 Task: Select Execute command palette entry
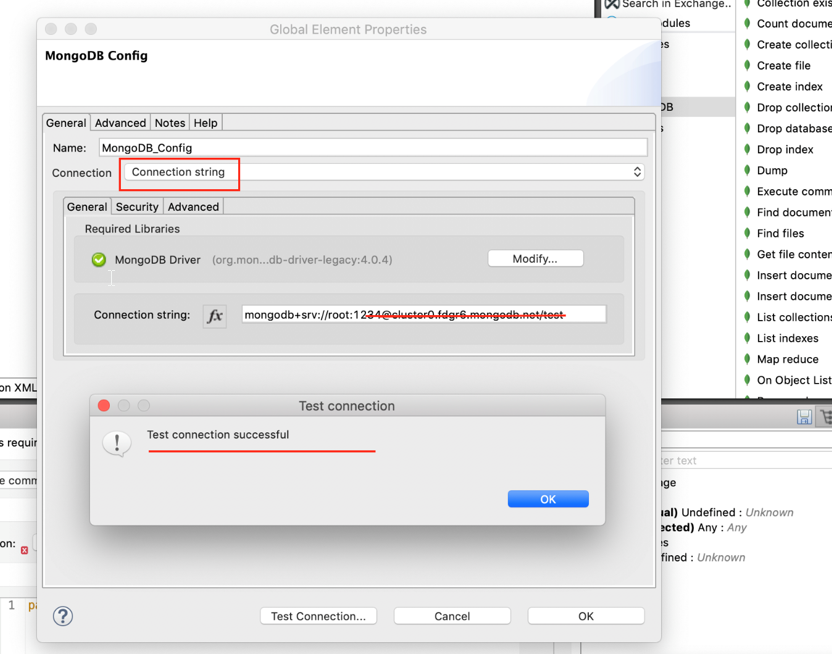point(794,191)
